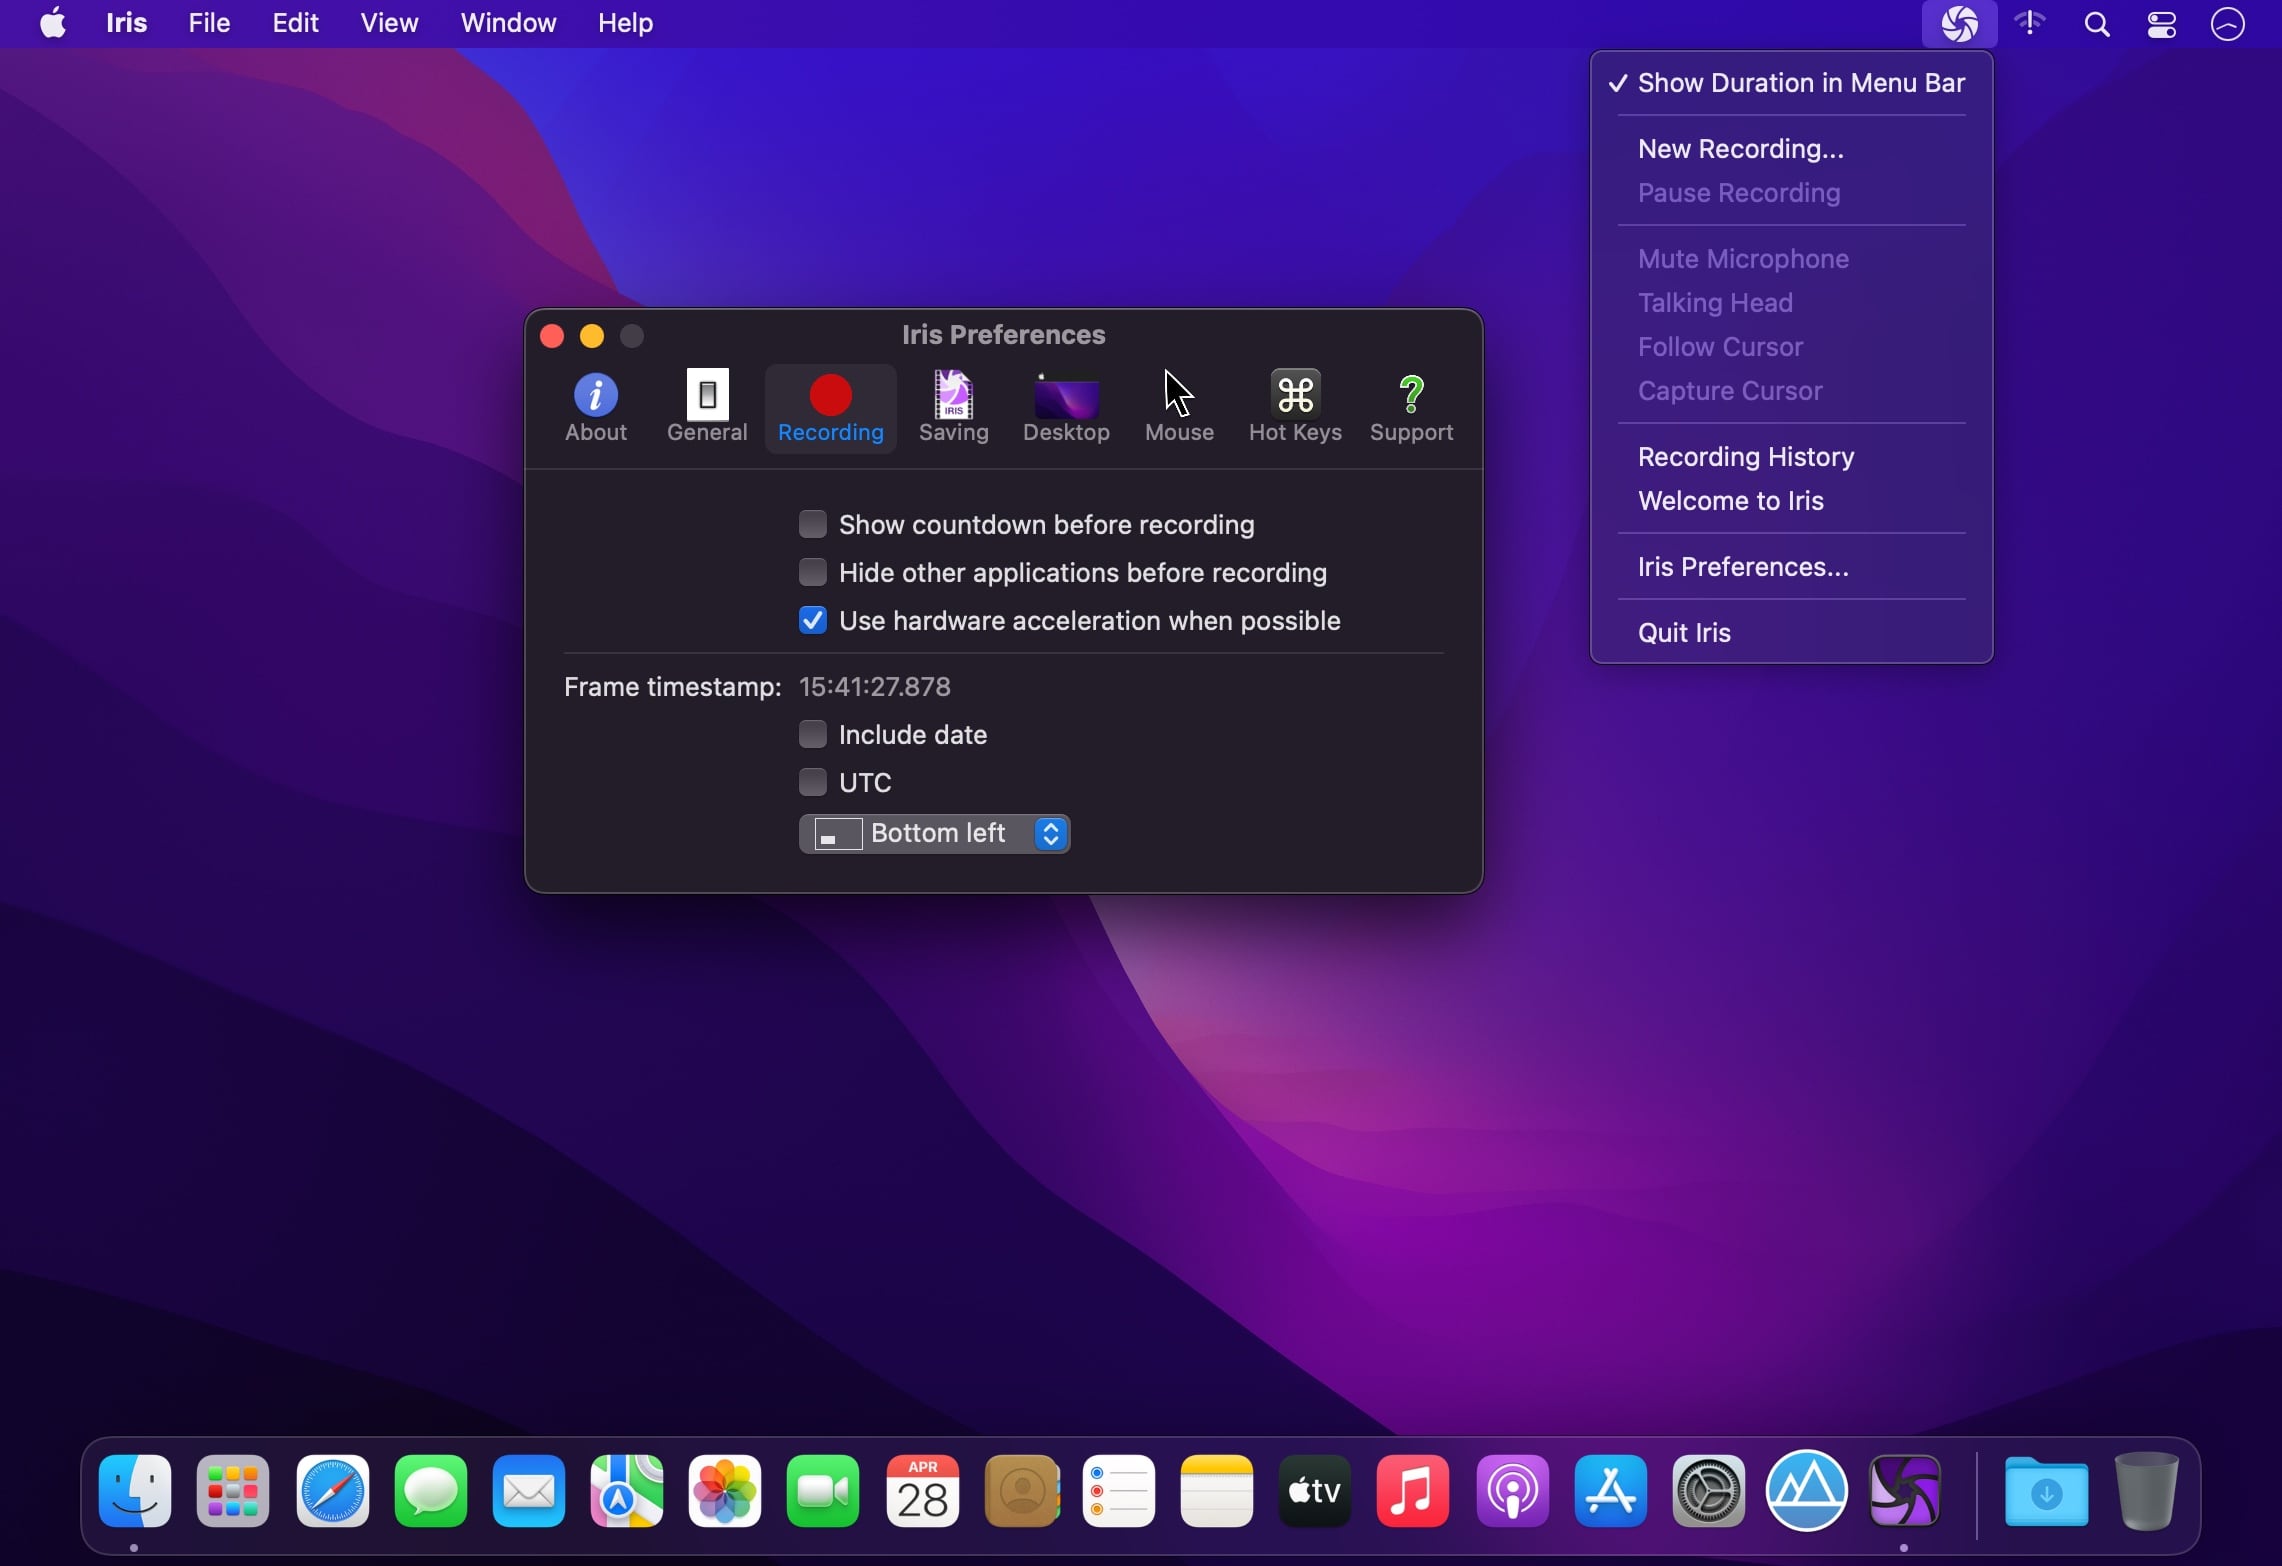Open the View menu in menu bar

(389, 23)
